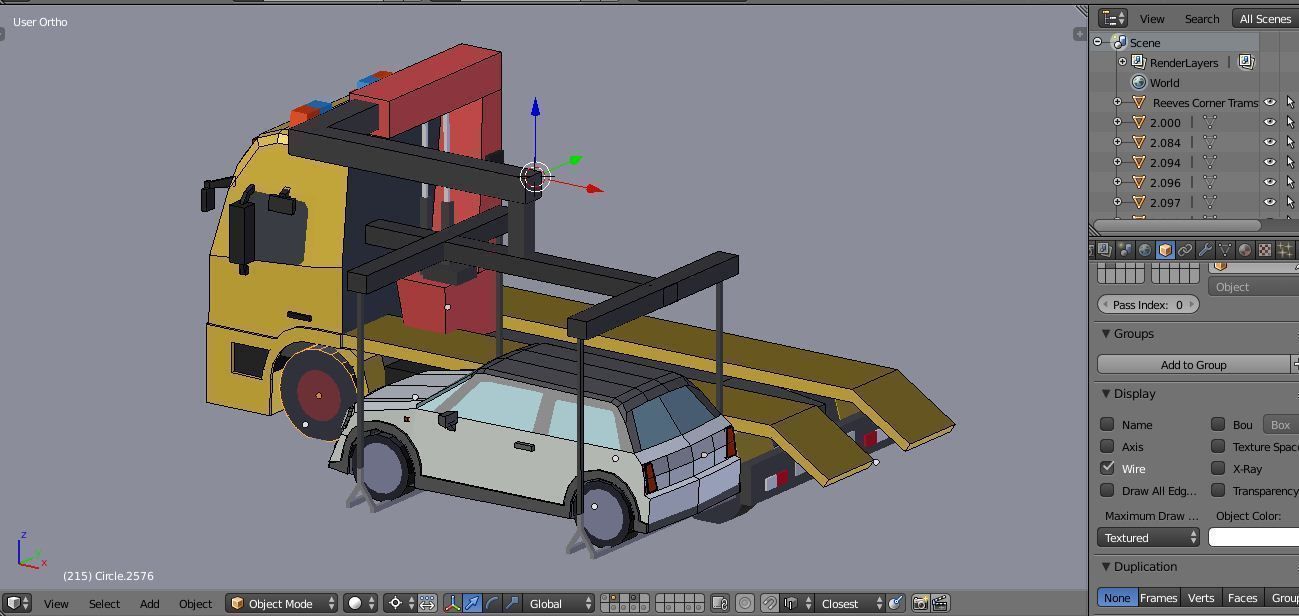Select the Frames duplication button

pyautogui.click(x=1158, y=597)
